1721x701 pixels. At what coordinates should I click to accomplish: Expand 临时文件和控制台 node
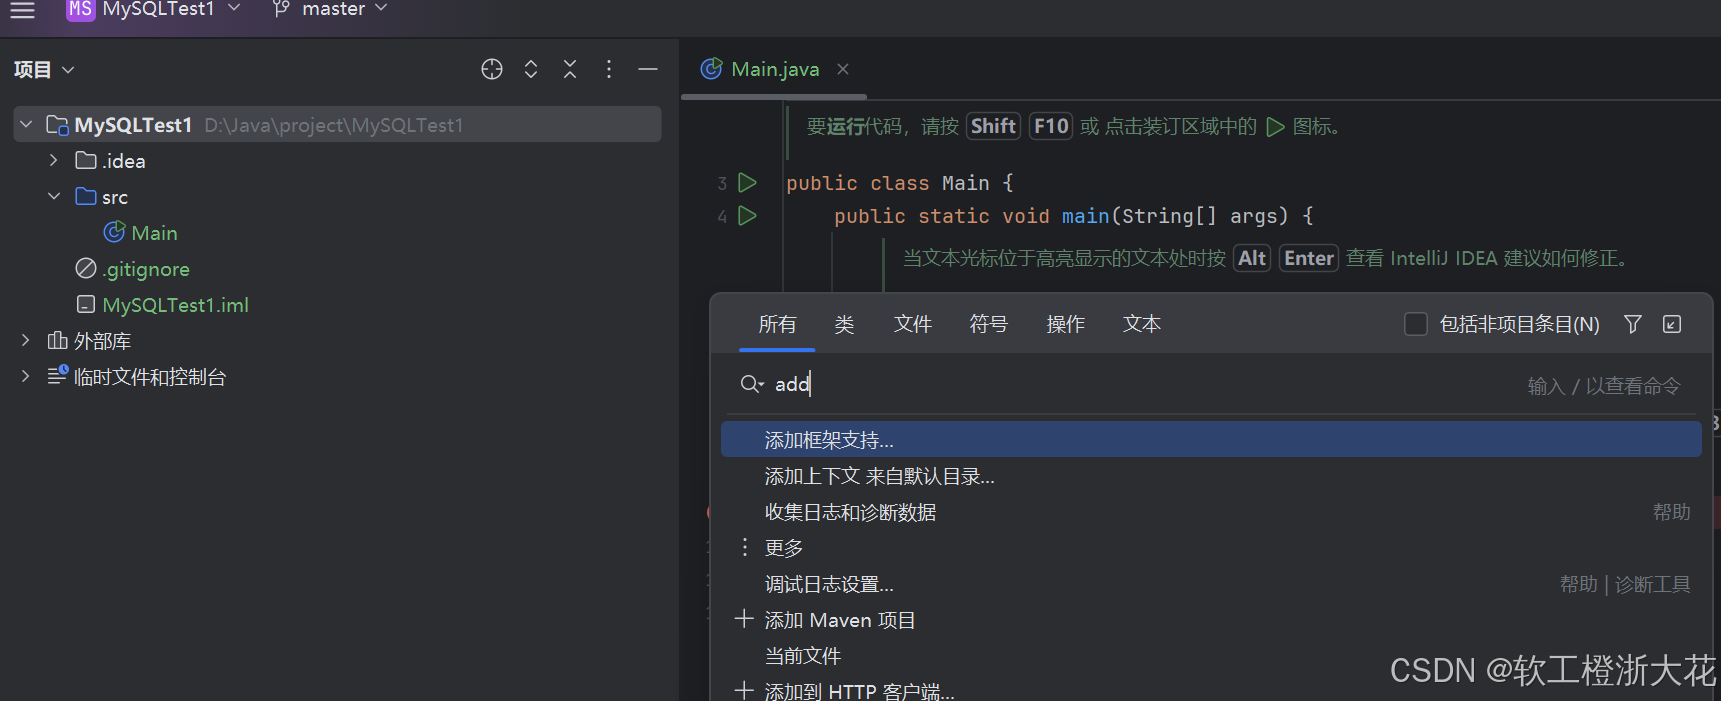(26, 376)
